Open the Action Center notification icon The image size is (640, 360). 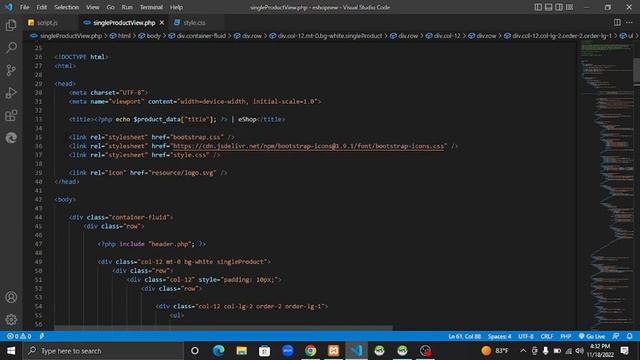click(624, 351)
